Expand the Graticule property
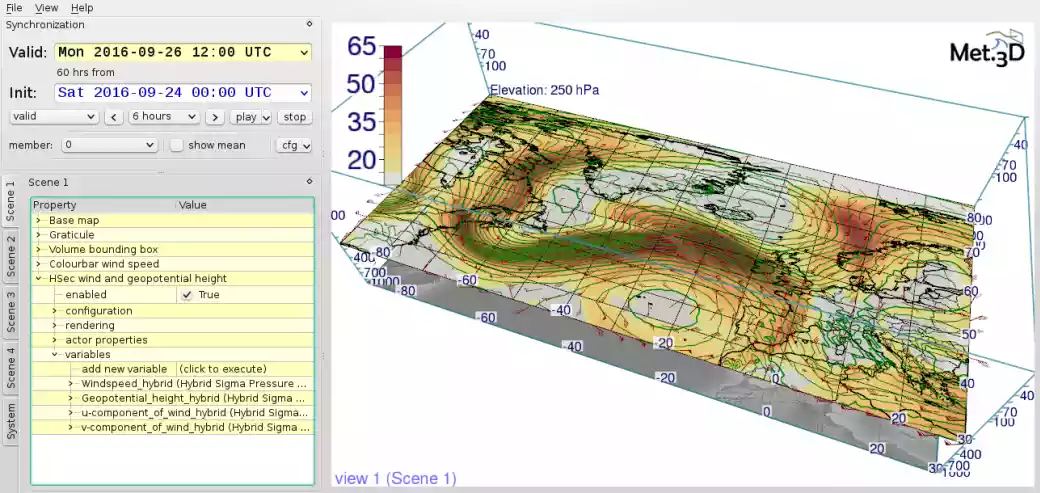Screen dimensions: 1040x493 point(38,235)
